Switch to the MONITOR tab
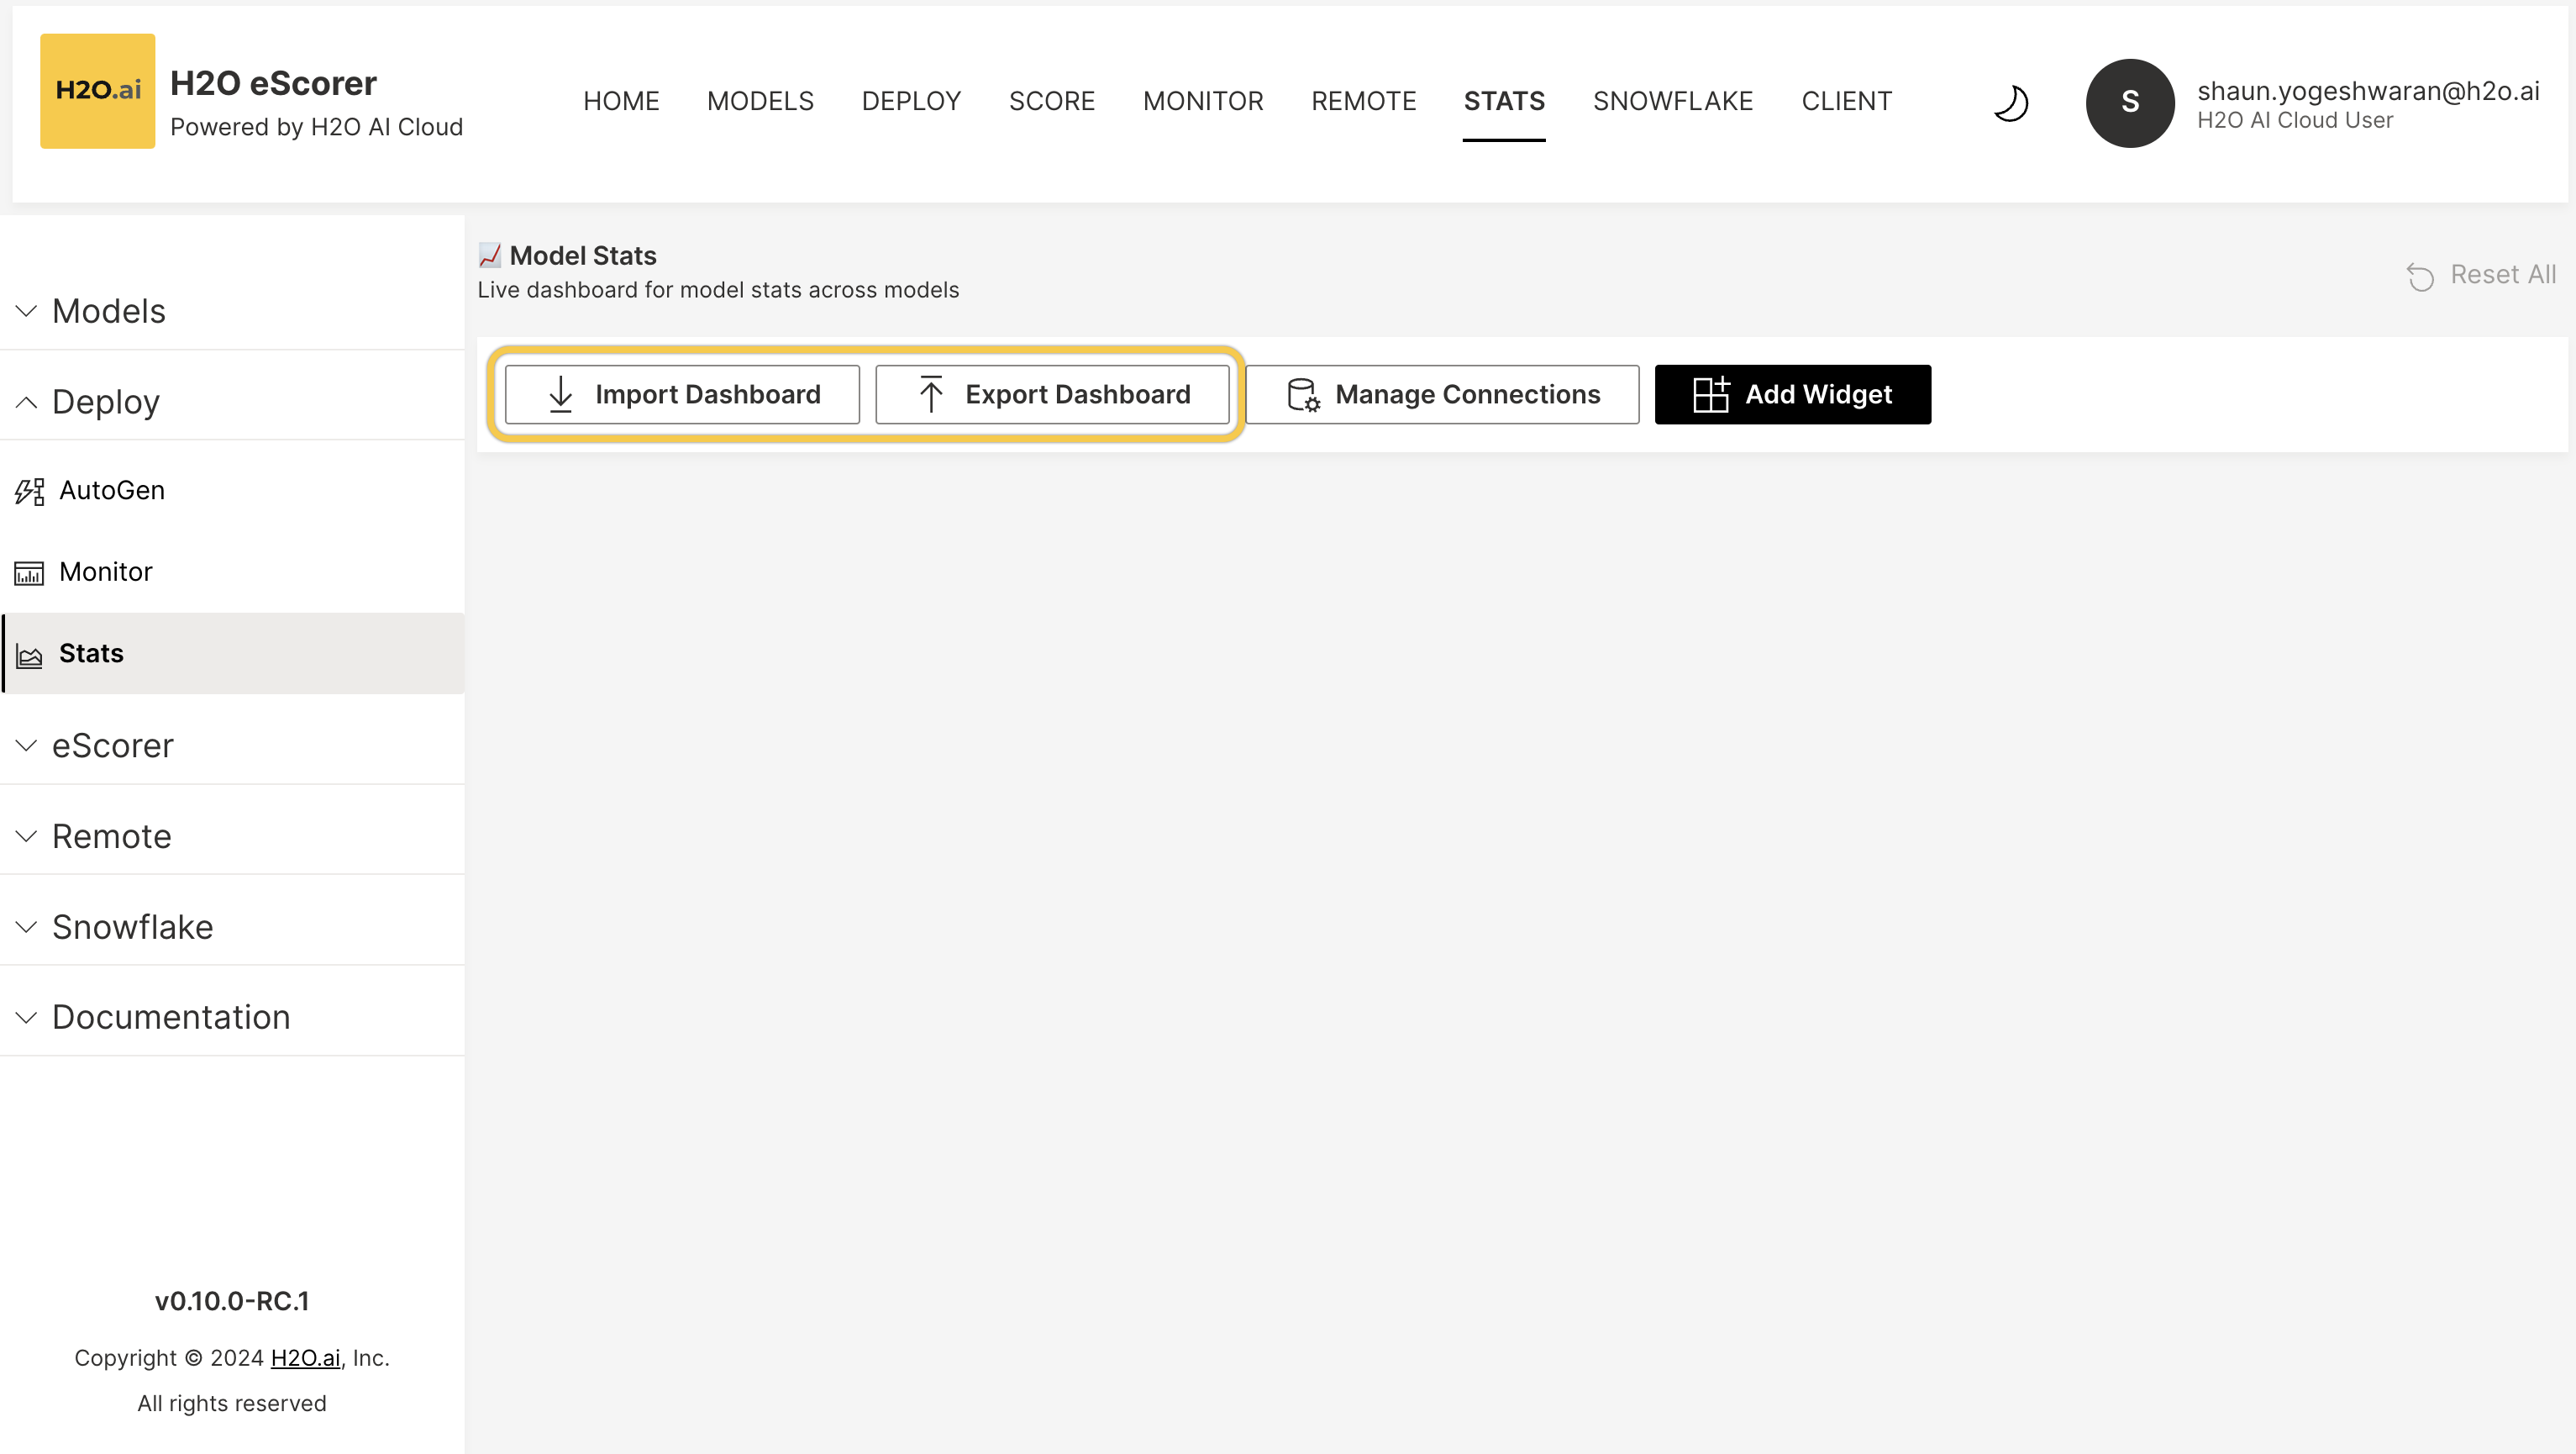 click(x=1203, y=100)
